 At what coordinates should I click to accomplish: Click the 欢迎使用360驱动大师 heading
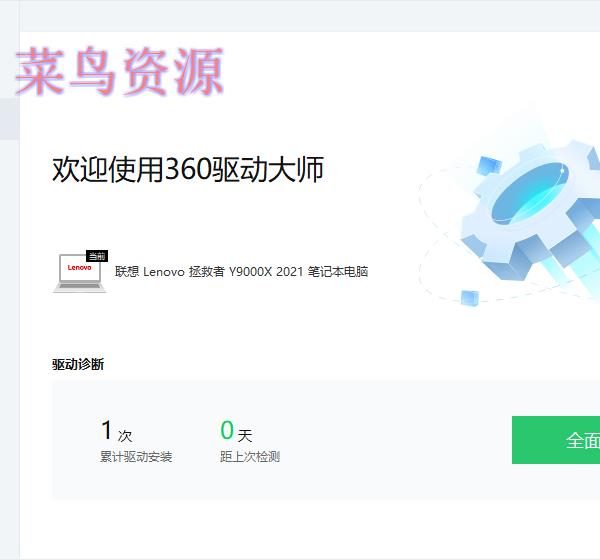click(188, 170)
